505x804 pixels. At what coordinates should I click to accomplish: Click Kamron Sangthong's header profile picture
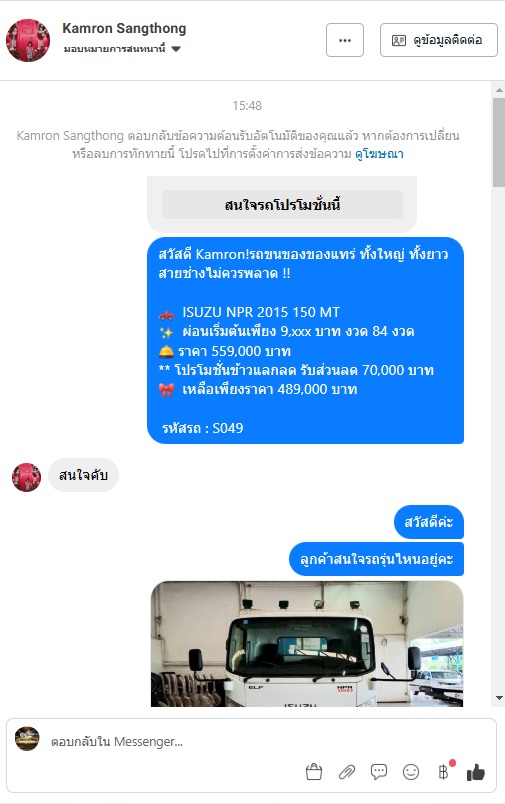point(28,40)
